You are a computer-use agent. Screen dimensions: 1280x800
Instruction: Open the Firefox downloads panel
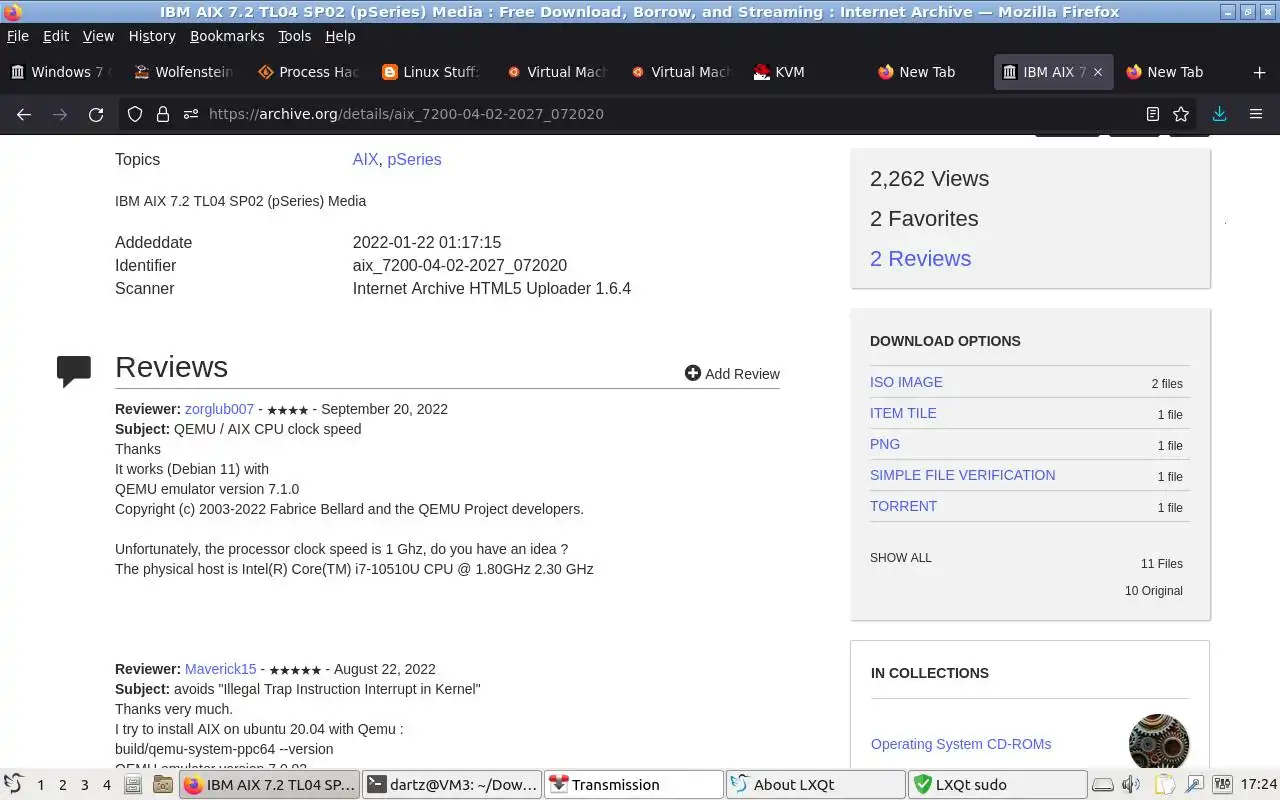click(x=1219, y=114)
